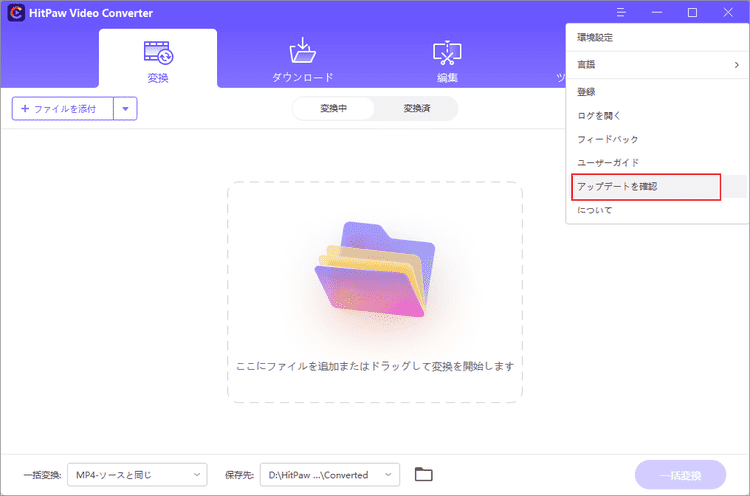
Task: Close the HitPaw Video Converter window
Action: (728, 12)
